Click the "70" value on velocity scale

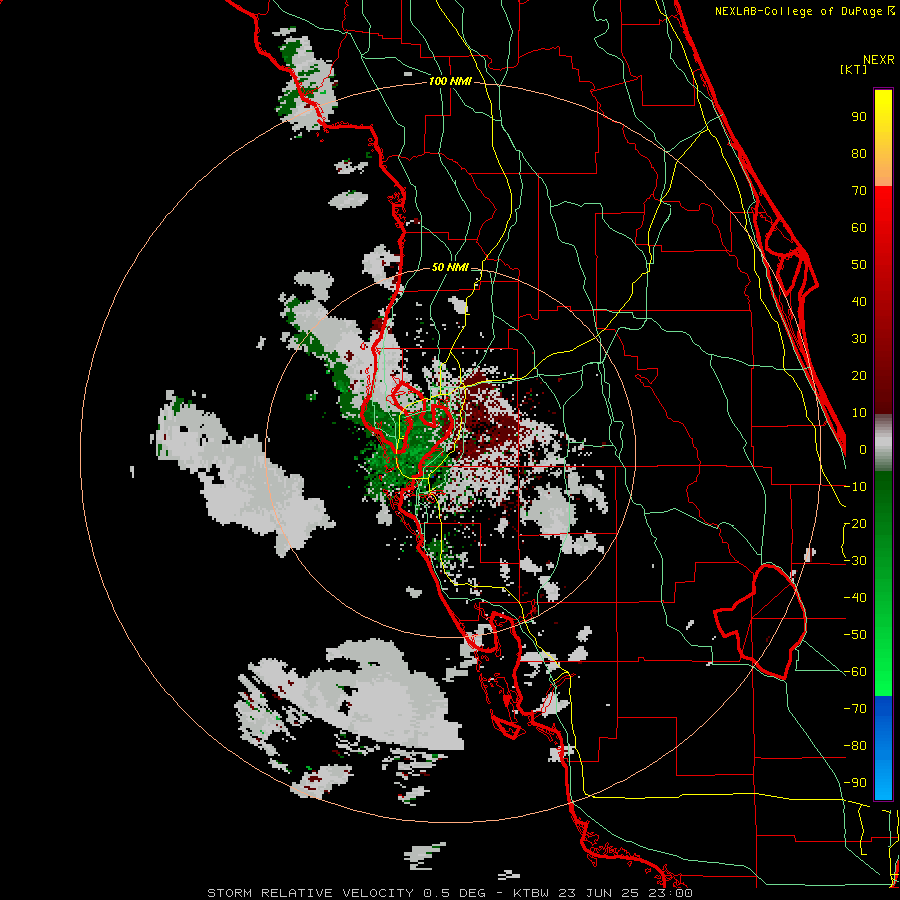(x=859, y=191)
